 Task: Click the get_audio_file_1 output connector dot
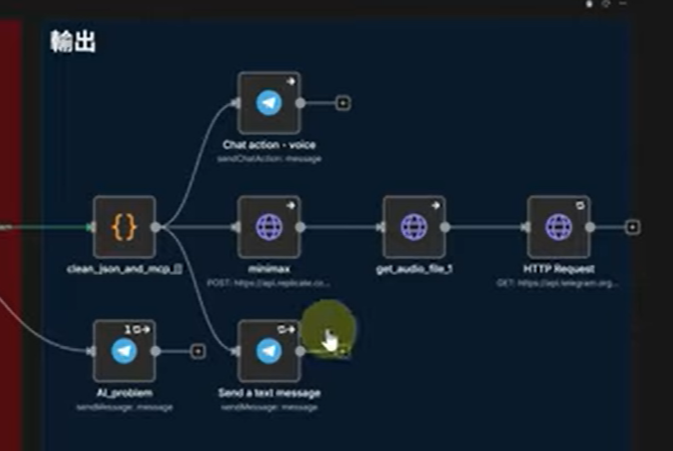pos(445,227)
